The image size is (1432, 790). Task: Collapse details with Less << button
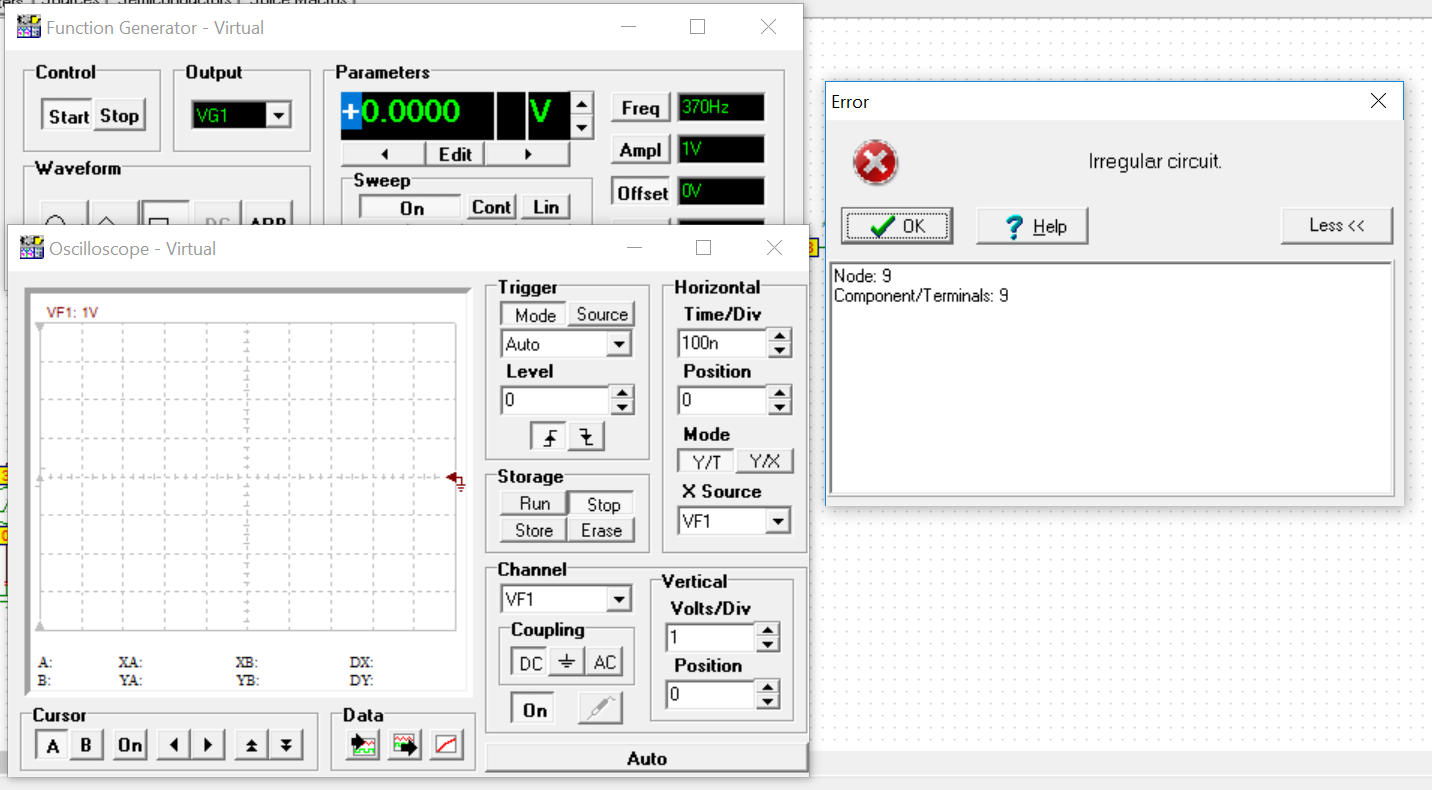(1337, 226)
